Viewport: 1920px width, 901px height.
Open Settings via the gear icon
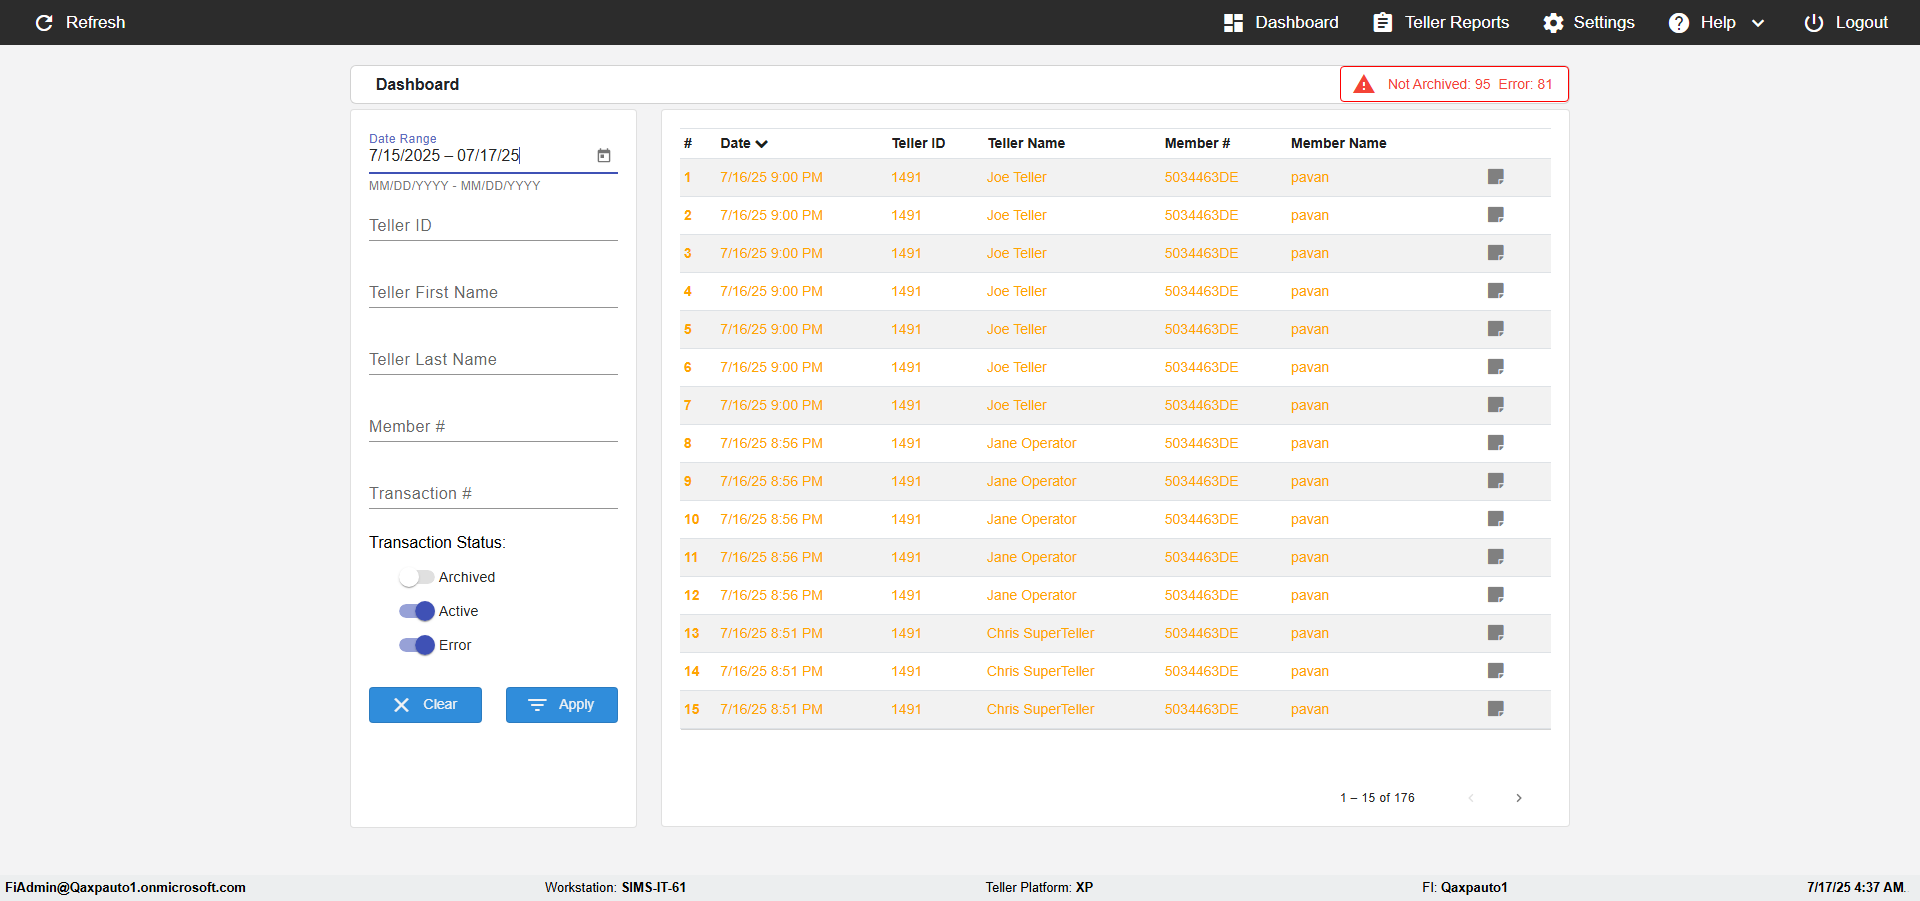click(1553, 22)
